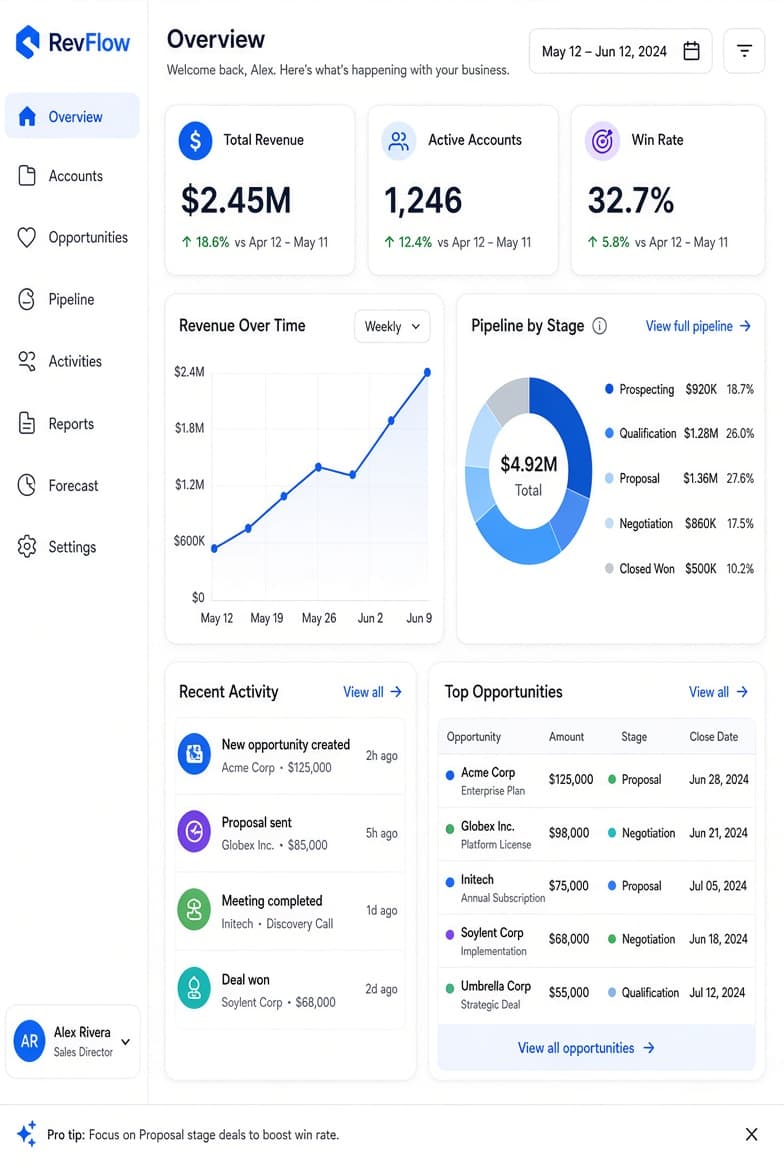
Task: Click the Proposal sent activity title
Action: pyautogui.click(x=256, y=822)
